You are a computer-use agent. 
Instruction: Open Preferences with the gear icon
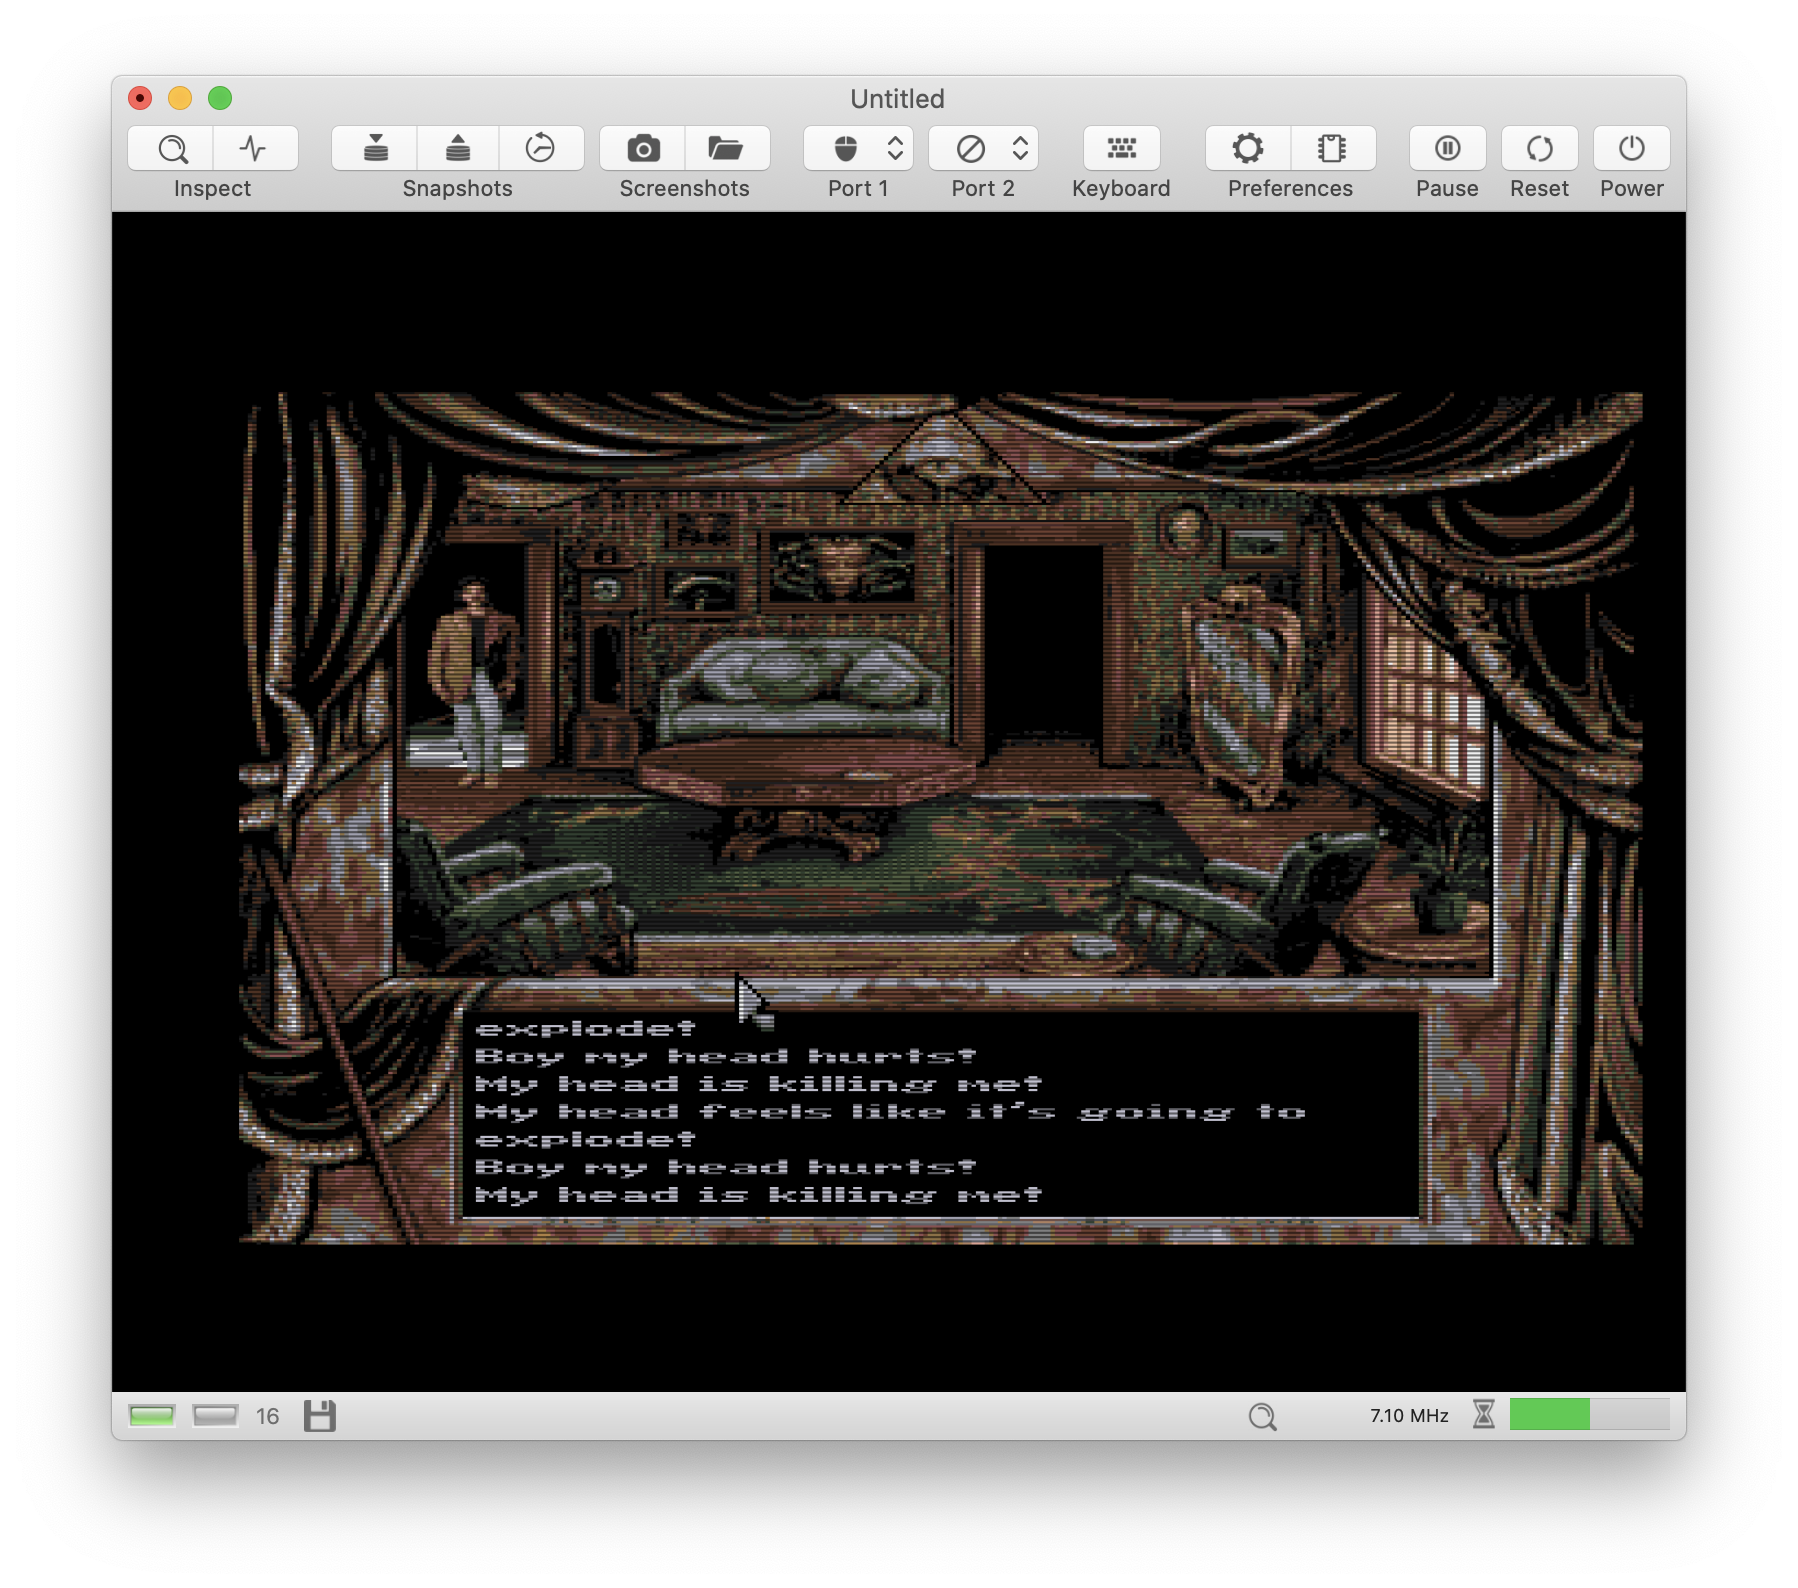[1248, 149]
